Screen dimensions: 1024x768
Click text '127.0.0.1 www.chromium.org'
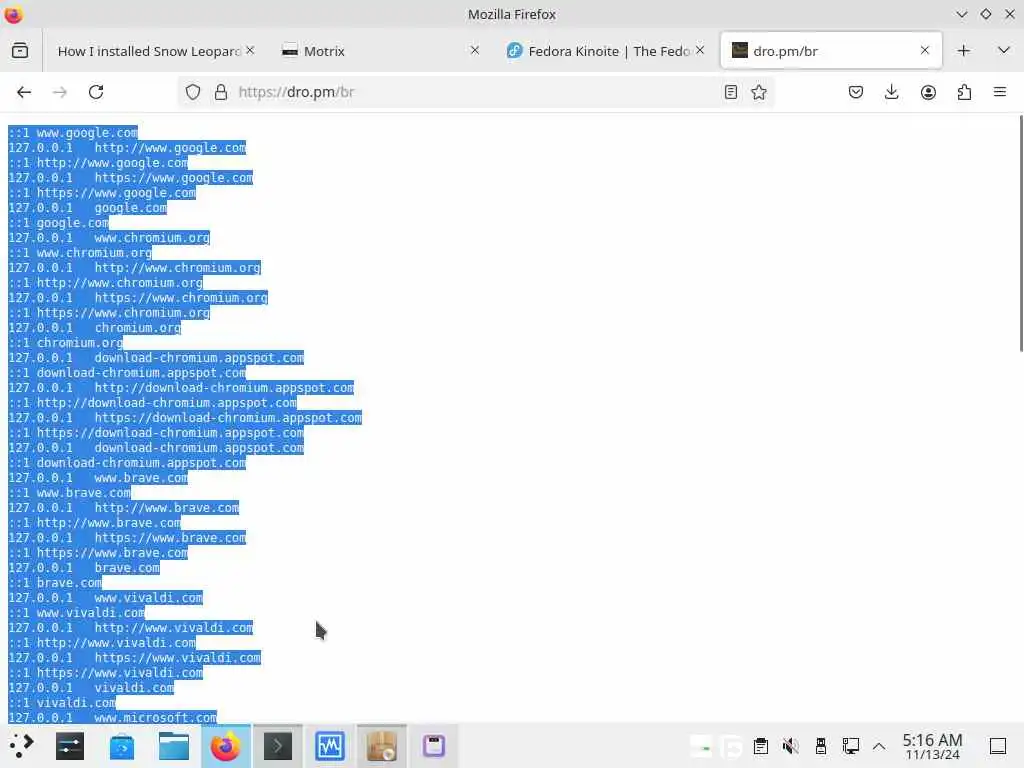point(109,238)
